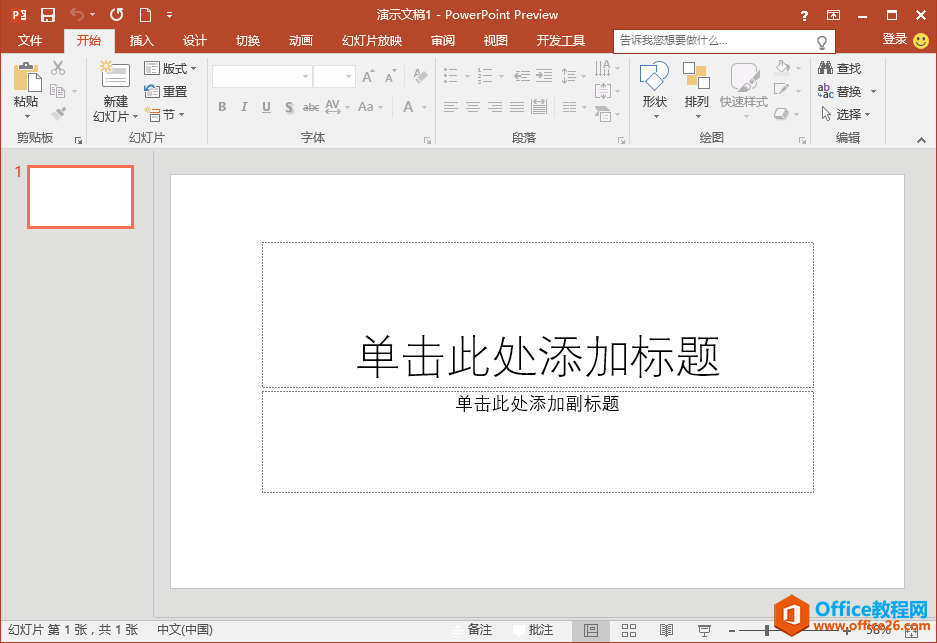The image size is (937, 643).
Task: Click the Decrease Indent icon
Action: tap(522, 76)
